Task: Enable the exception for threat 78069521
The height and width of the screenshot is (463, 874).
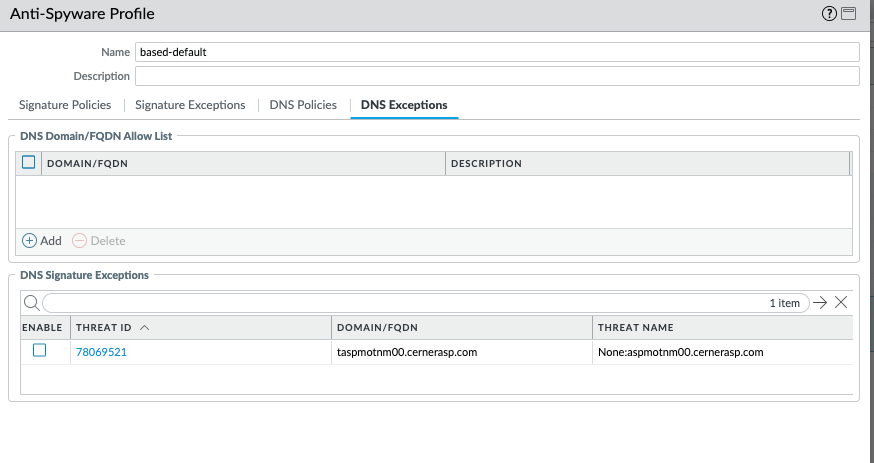Action: point(40,351)
